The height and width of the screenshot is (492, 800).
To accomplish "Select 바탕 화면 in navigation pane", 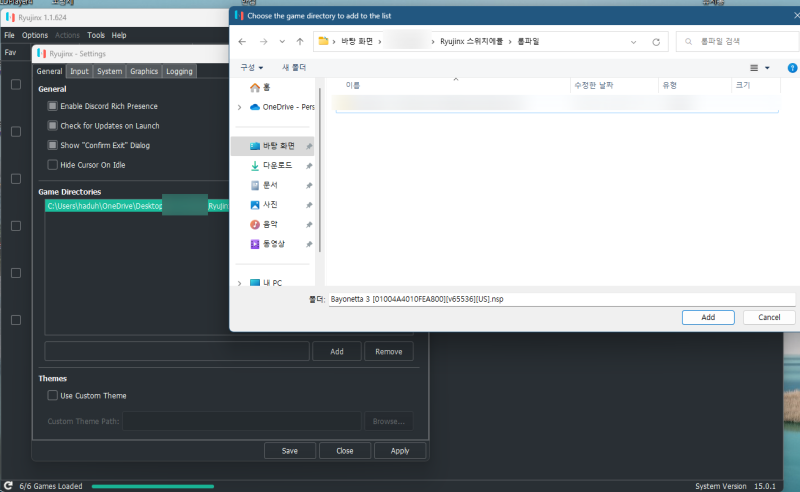I will click(272, 146).
